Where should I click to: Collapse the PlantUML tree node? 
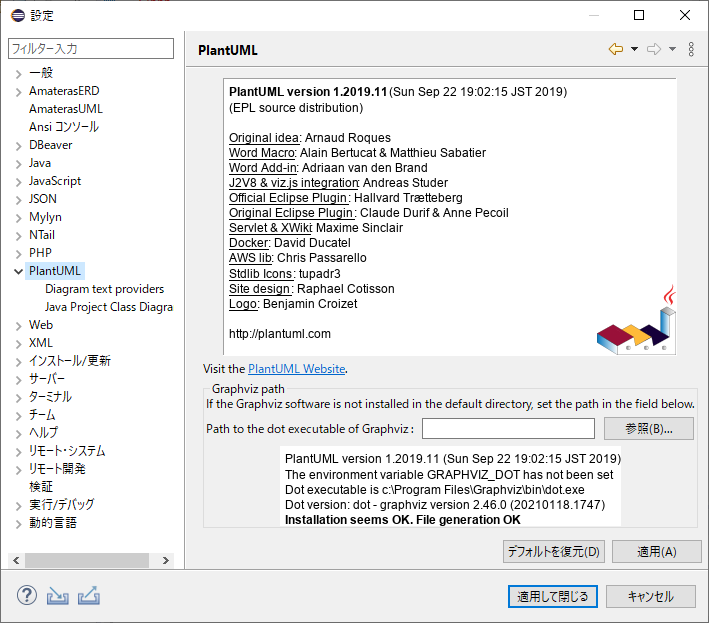[x=18, y=271]
